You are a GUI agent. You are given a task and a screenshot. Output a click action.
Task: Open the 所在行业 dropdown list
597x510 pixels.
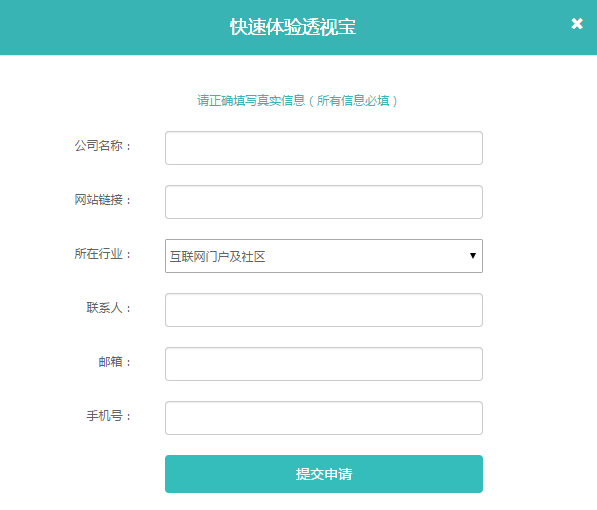click(x=324, y=256)
